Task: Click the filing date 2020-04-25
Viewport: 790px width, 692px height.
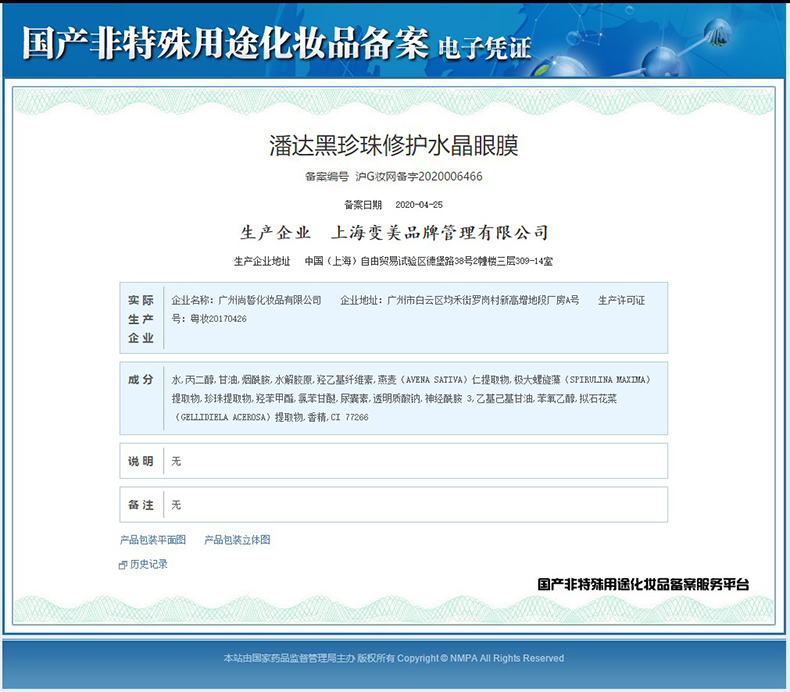Action: [419, 205]
